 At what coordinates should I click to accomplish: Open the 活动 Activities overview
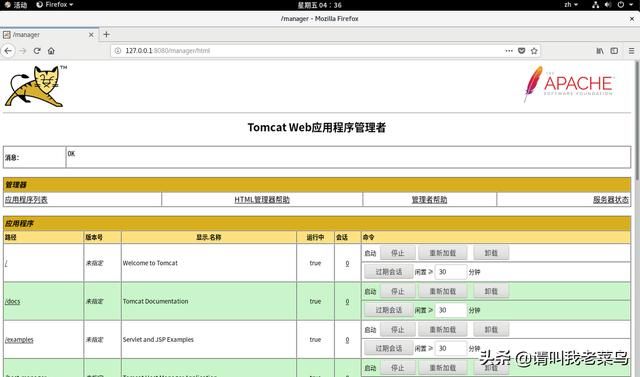click(16, 5)
